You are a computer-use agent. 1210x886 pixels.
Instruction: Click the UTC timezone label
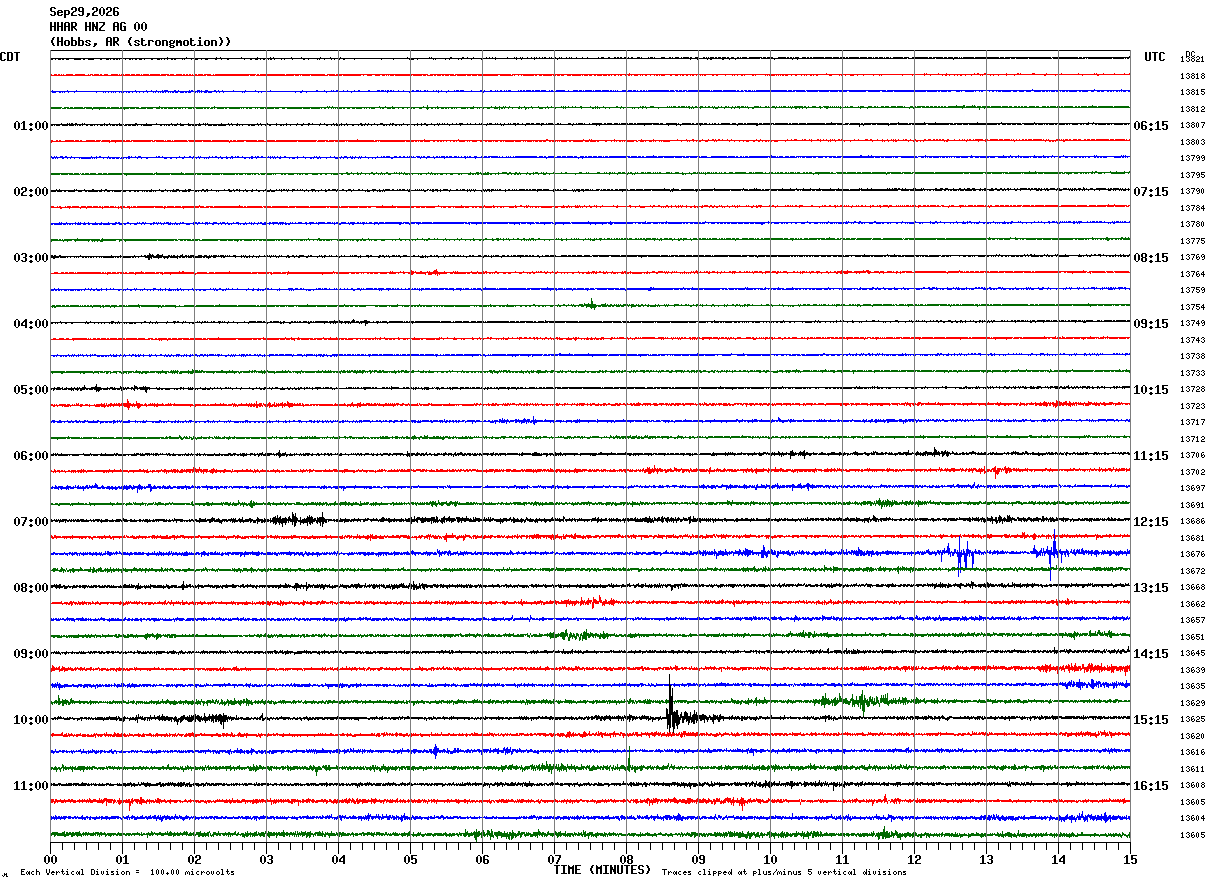[x=1155, y=57]
